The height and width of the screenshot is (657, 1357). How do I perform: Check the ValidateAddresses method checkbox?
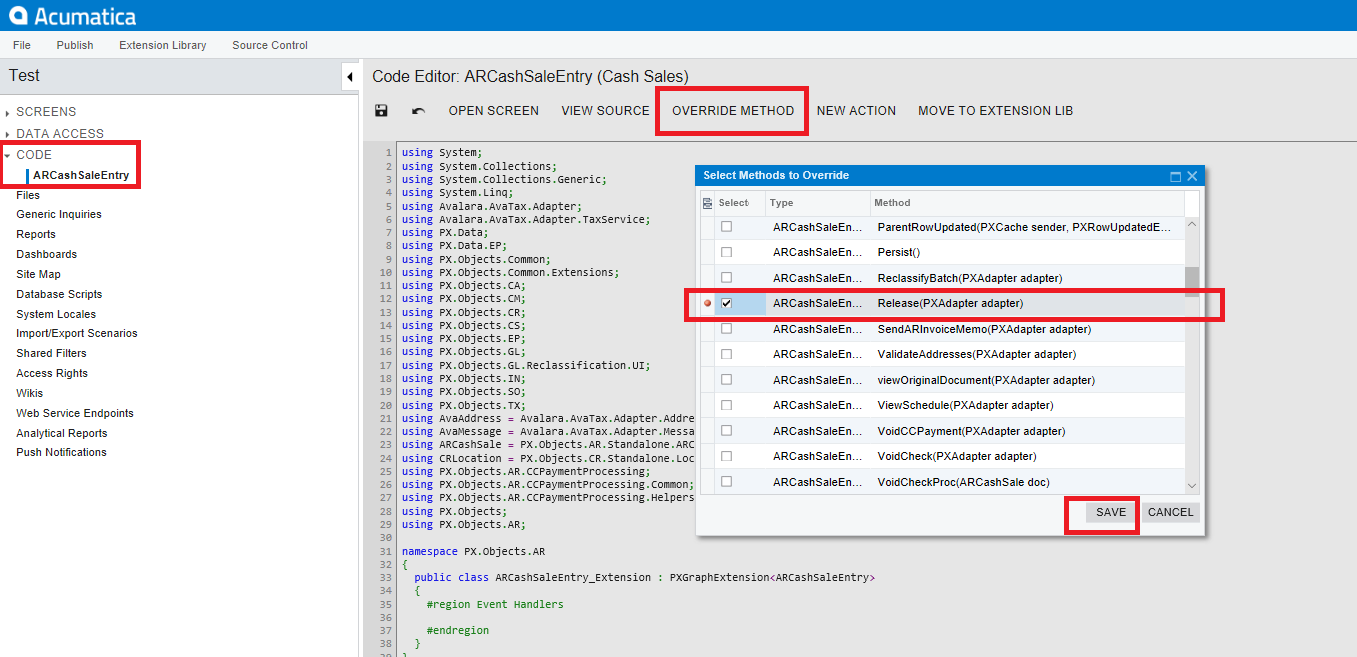tap(726, 354)
